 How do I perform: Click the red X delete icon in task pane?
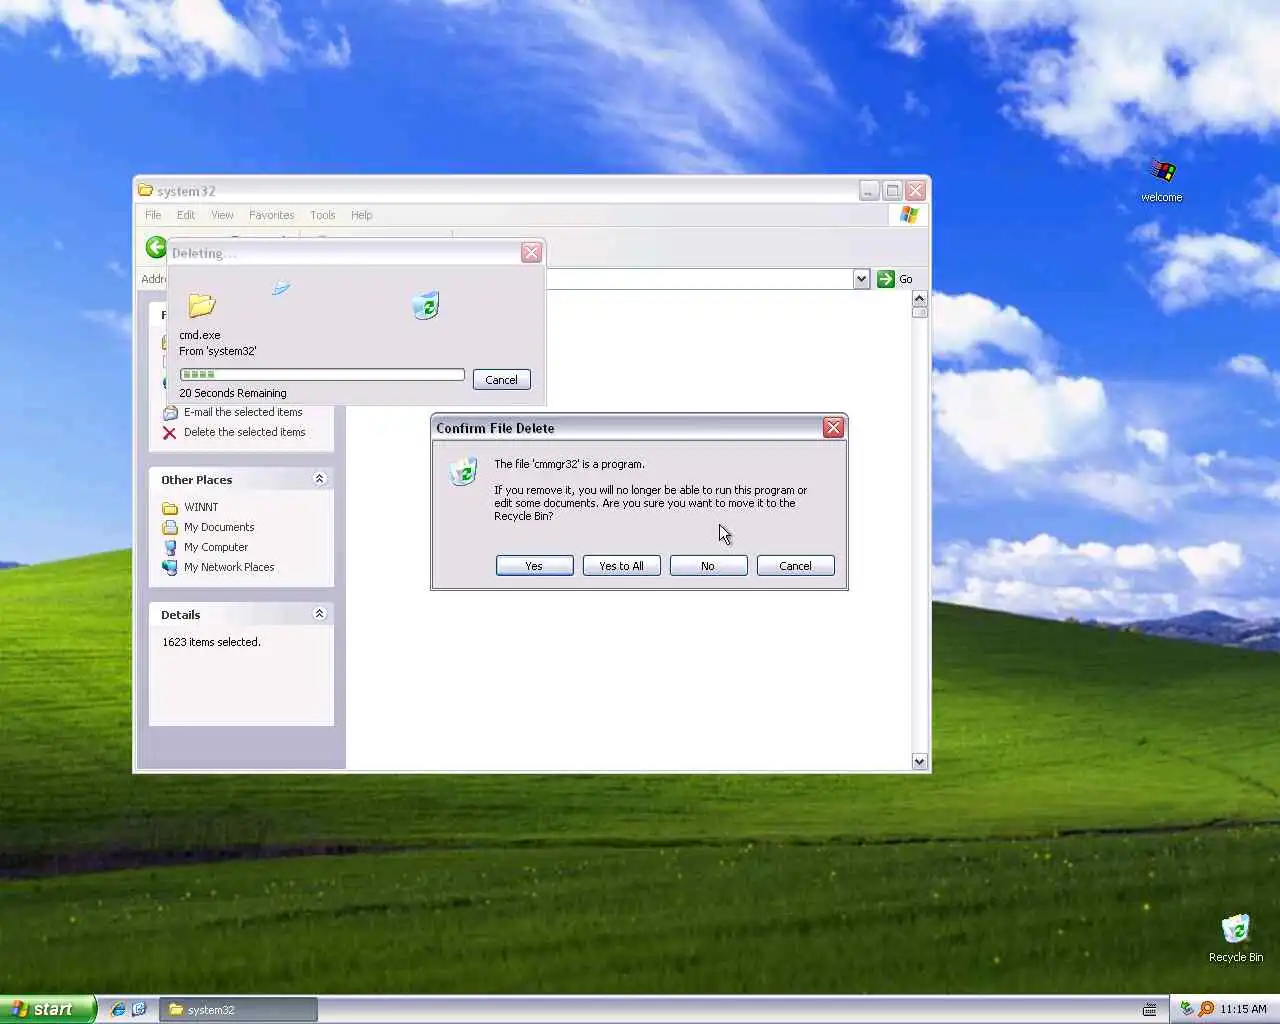point(169,433)
